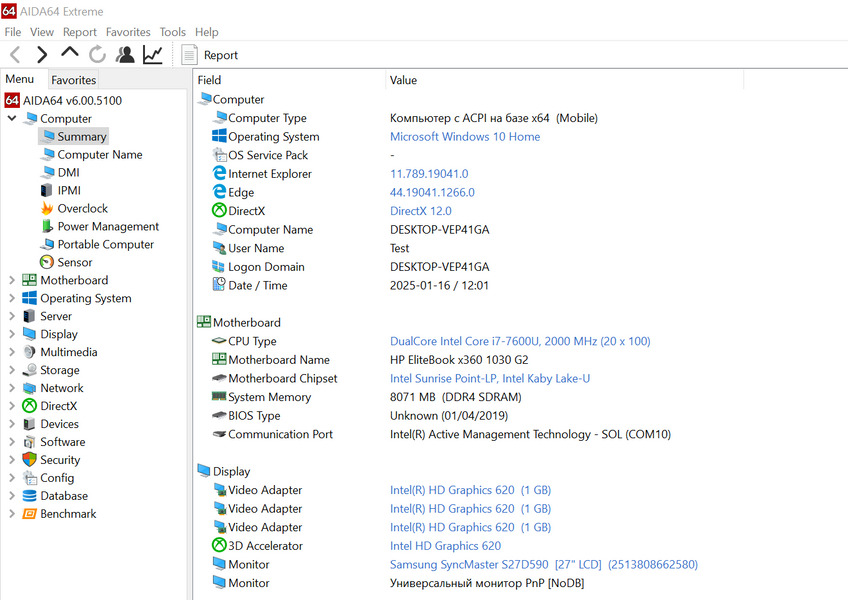
Task: Expand the Storage tree node
Action: (x=12, y=370)
